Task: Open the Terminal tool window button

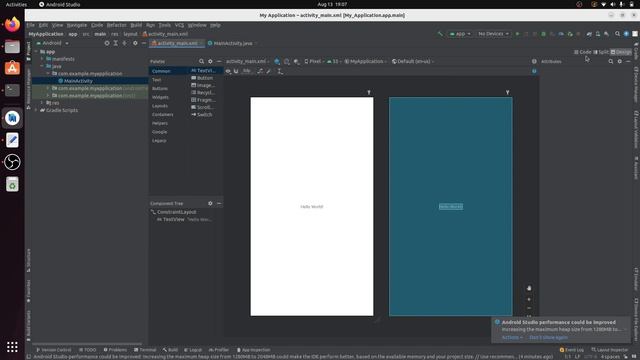Action: [x=145, y=350]
